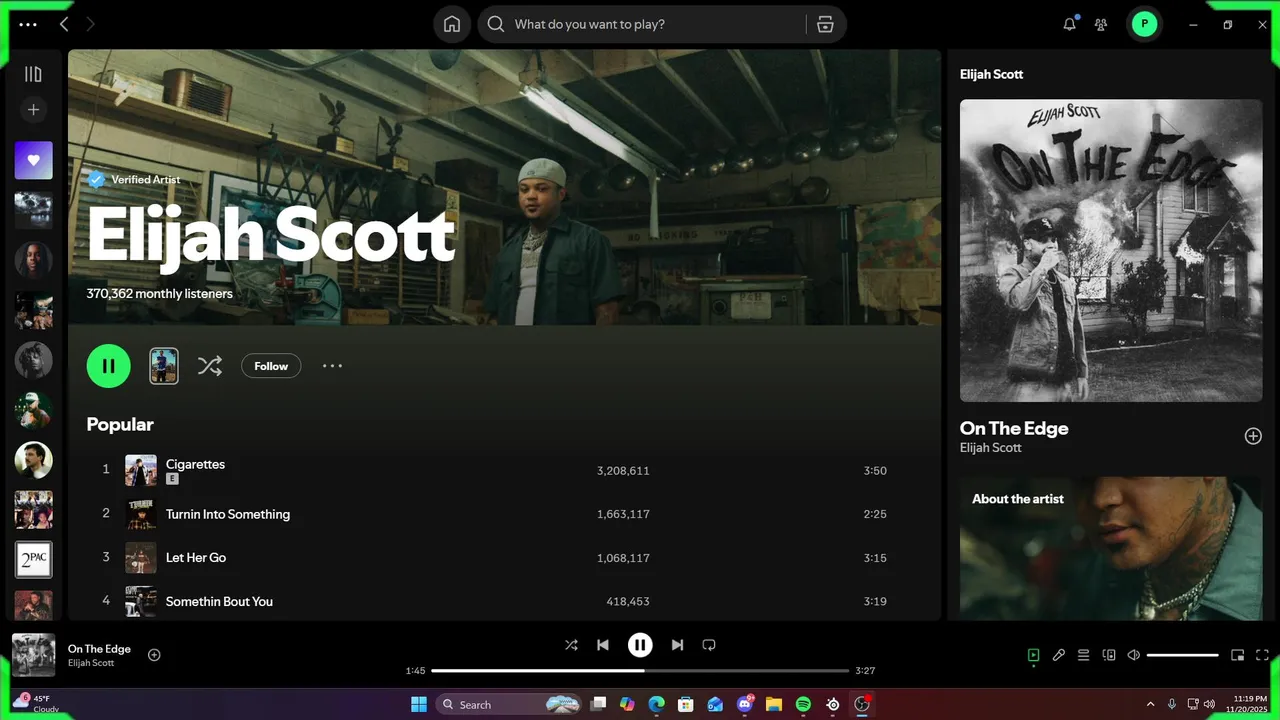Click the Cigarettes album art thumbnail
Viewport: 1280px width, 720px height.
141,471
